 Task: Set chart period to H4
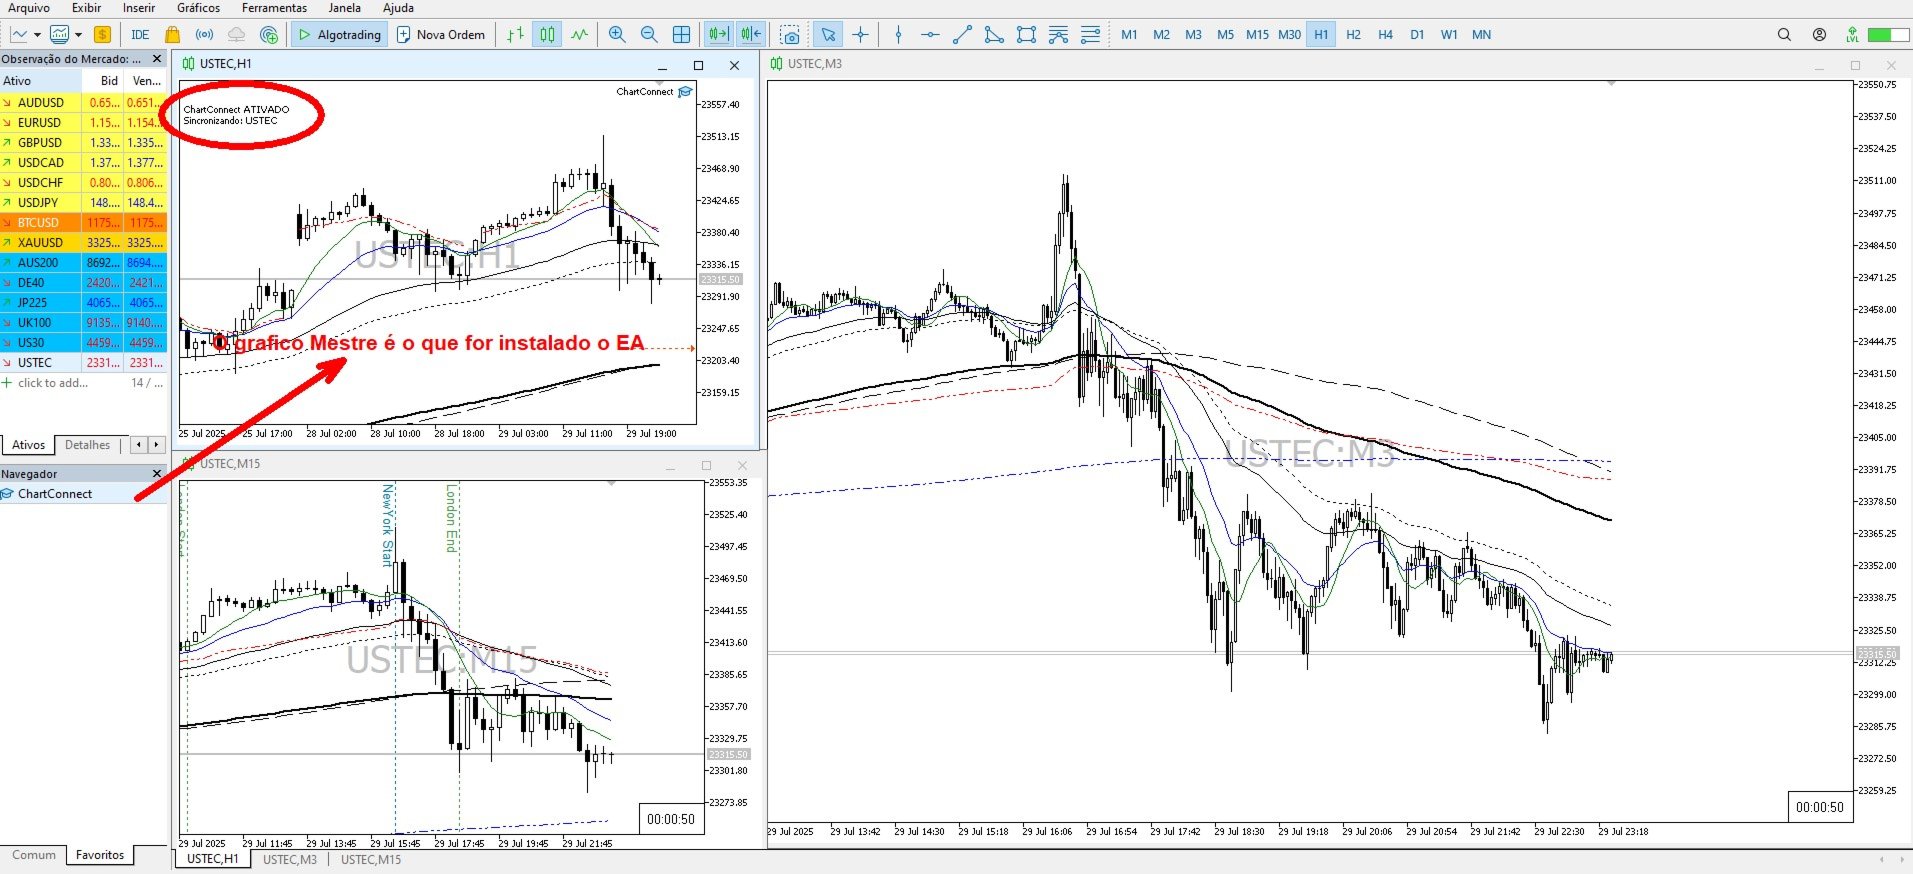tap(1385, 35)
